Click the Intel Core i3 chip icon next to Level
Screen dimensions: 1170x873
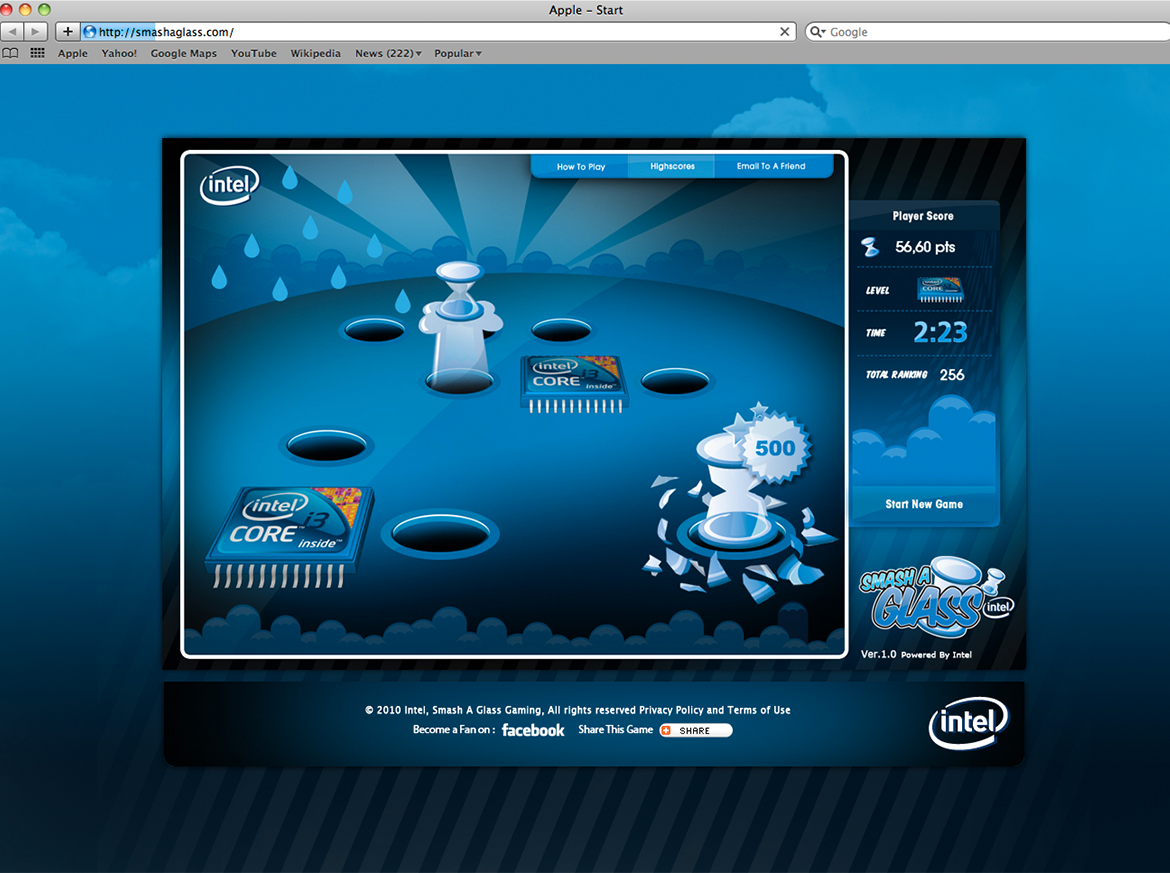pos(940,290)
